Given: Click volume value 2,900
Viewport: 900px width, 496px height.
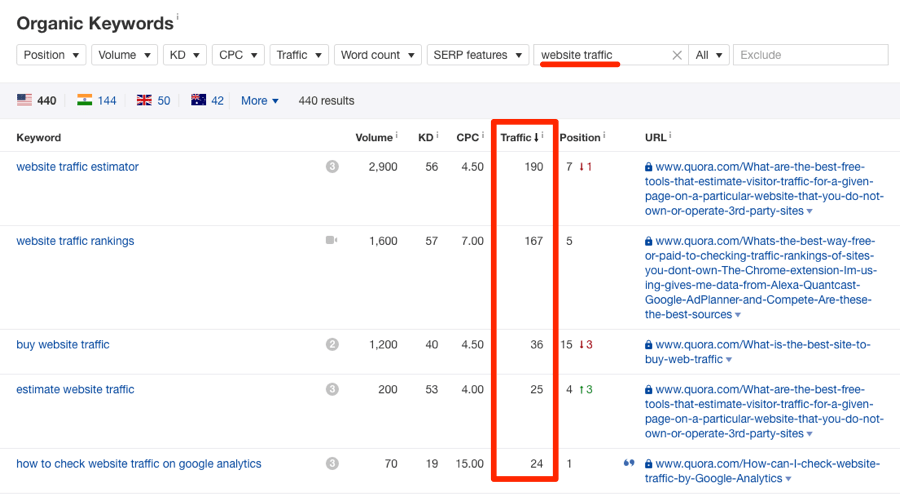Looking at the screenshot, I should (383, 166).
